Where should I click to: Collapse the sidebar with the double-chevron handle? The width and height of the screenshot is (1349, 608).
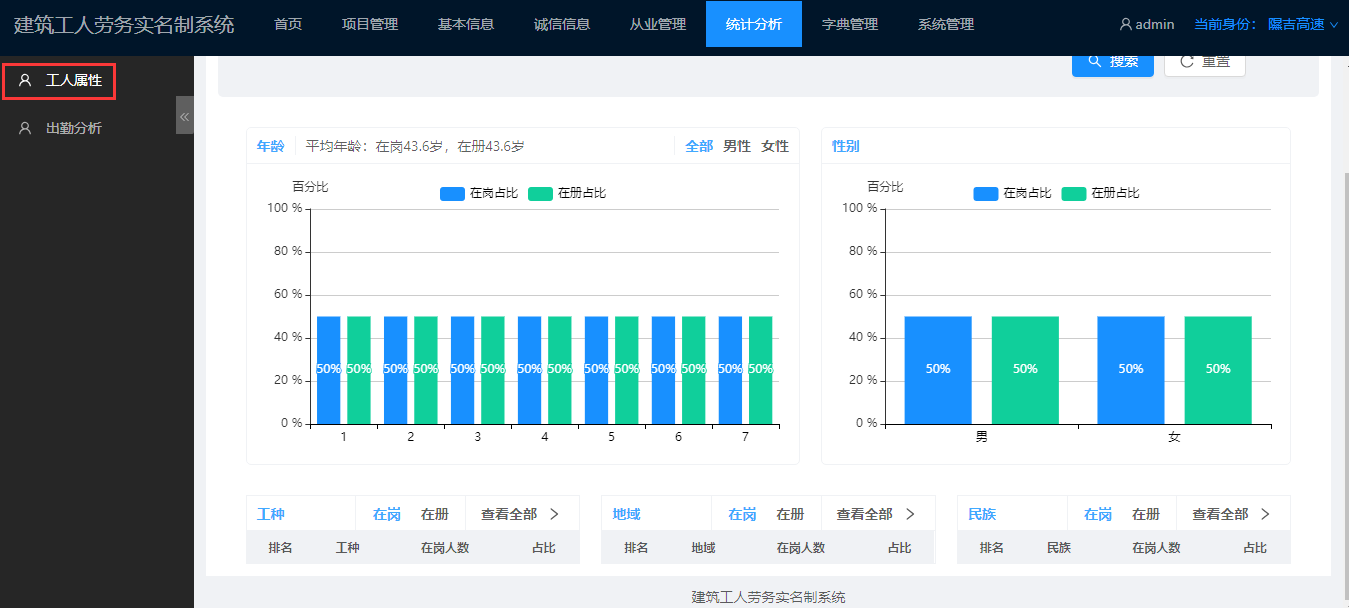(x=184, y=116)
